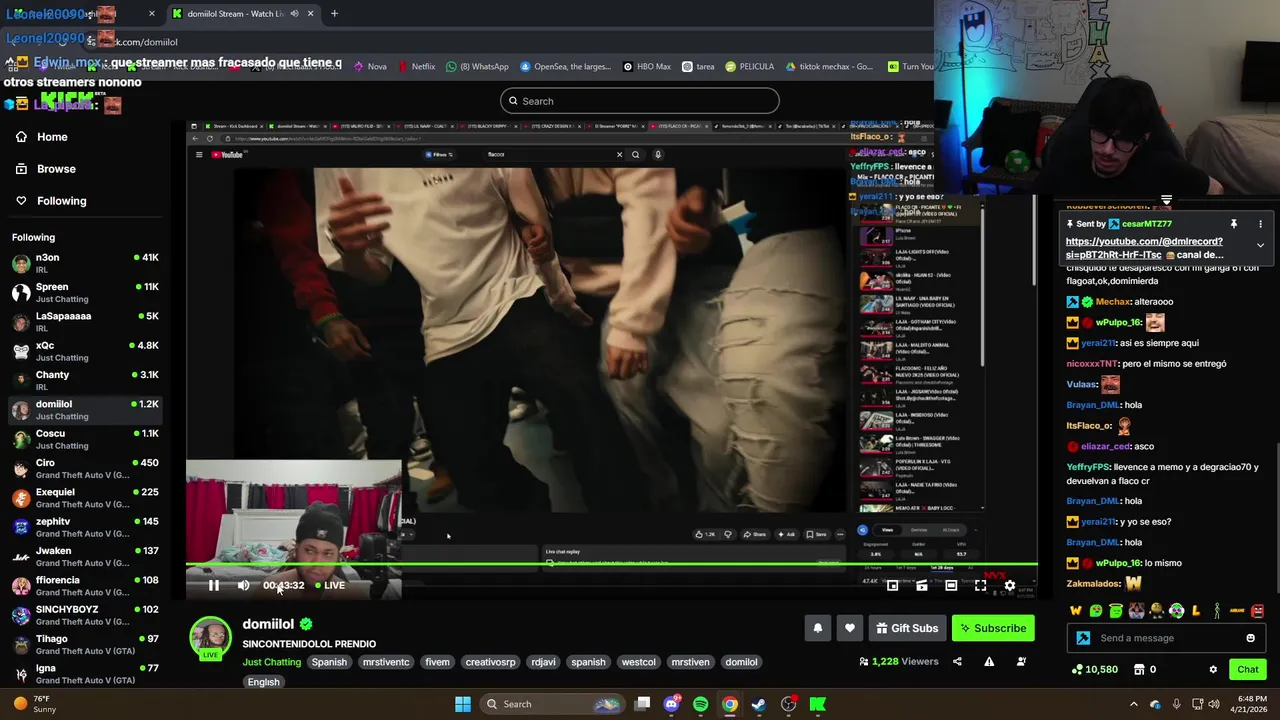
Task: Open Netflix bookmark
Action: coord(416,67)
